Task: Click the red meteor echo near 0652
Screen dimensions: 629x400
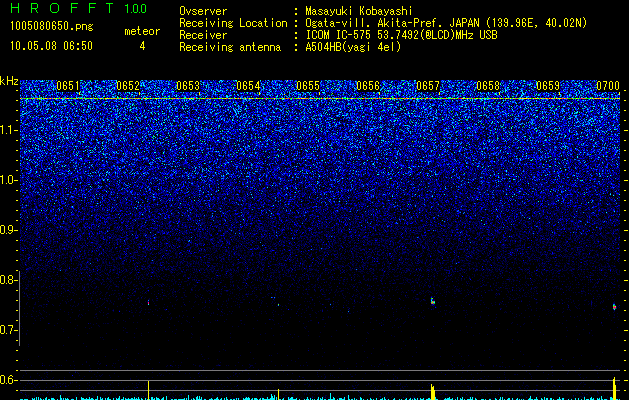Action: click(x=148, y=302)
